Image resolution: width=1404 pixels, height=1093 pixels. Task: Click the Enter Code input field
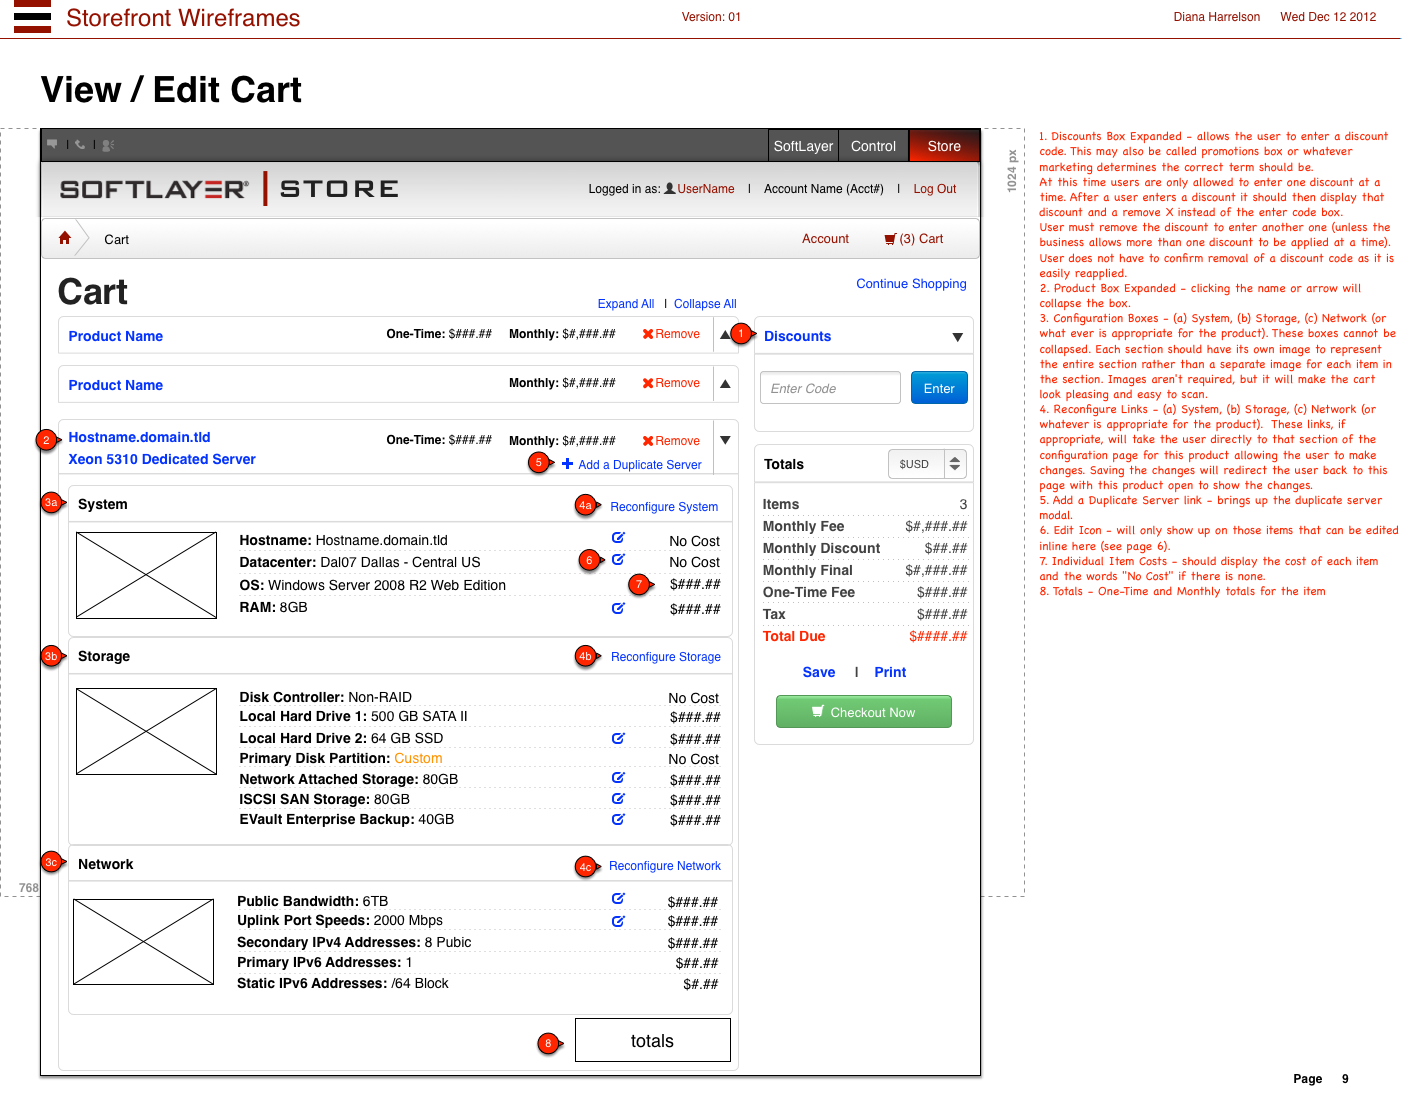point(830,388)
